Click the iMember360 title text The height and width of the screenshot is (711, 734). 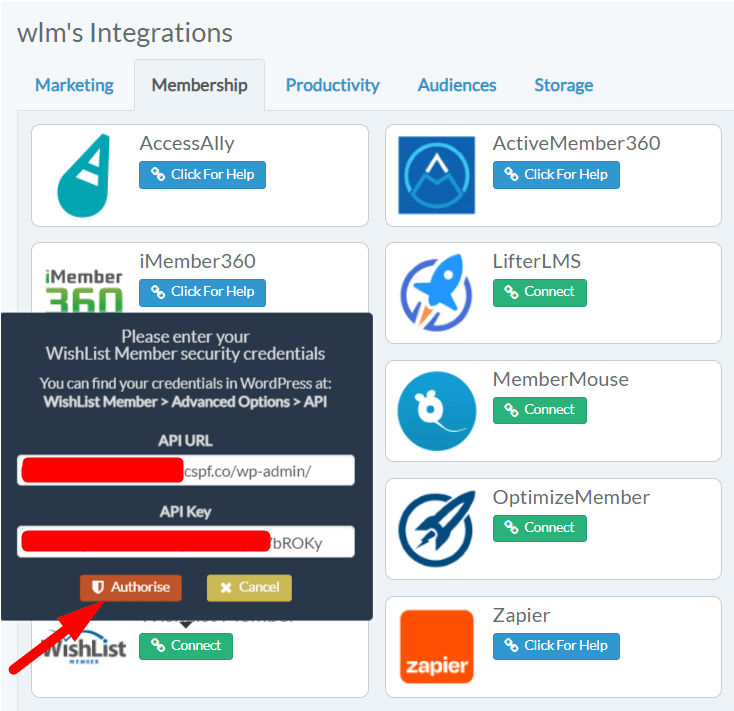tap(198, 261)
